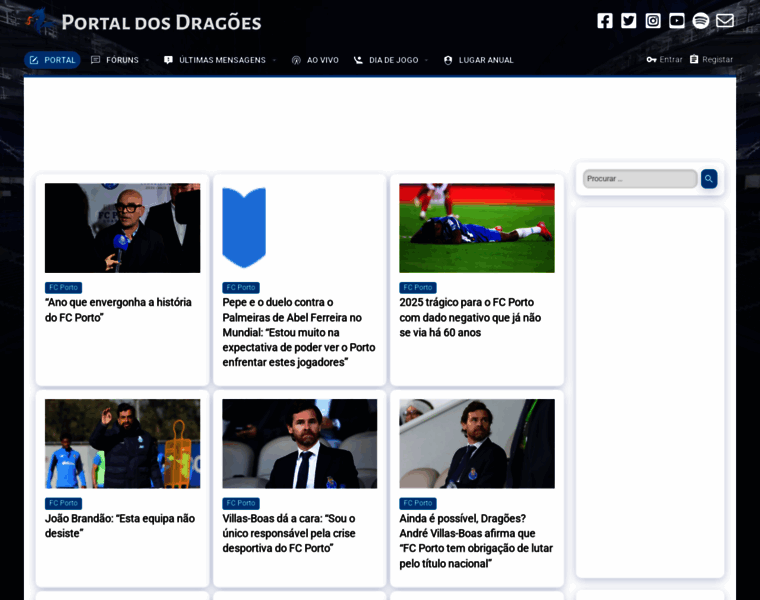Expand the Últimas Mensagens dropdown arrow
Viewport: 760px width, 600px height.
[x=274, y=61]
